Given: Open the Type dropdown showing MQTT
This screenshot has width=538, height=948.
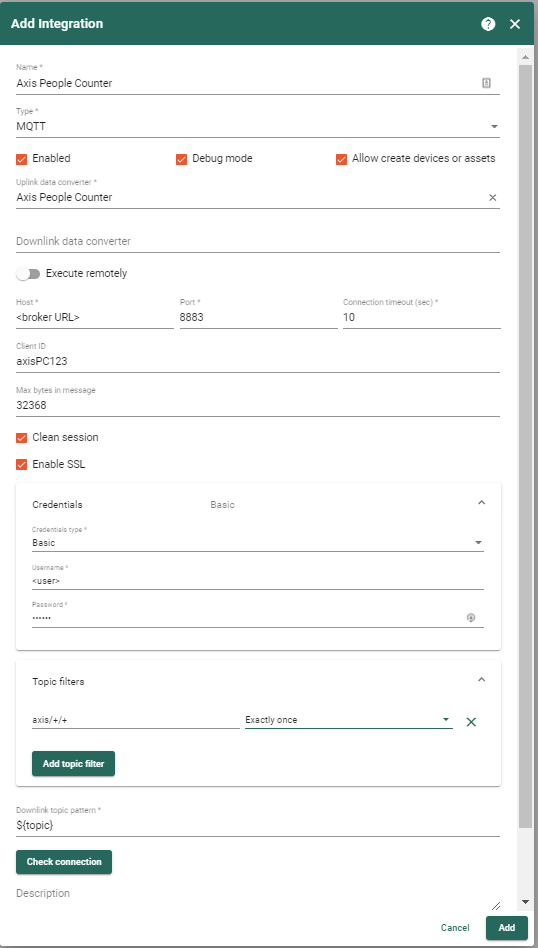Looking at the screenshot, I should point(258,126).
